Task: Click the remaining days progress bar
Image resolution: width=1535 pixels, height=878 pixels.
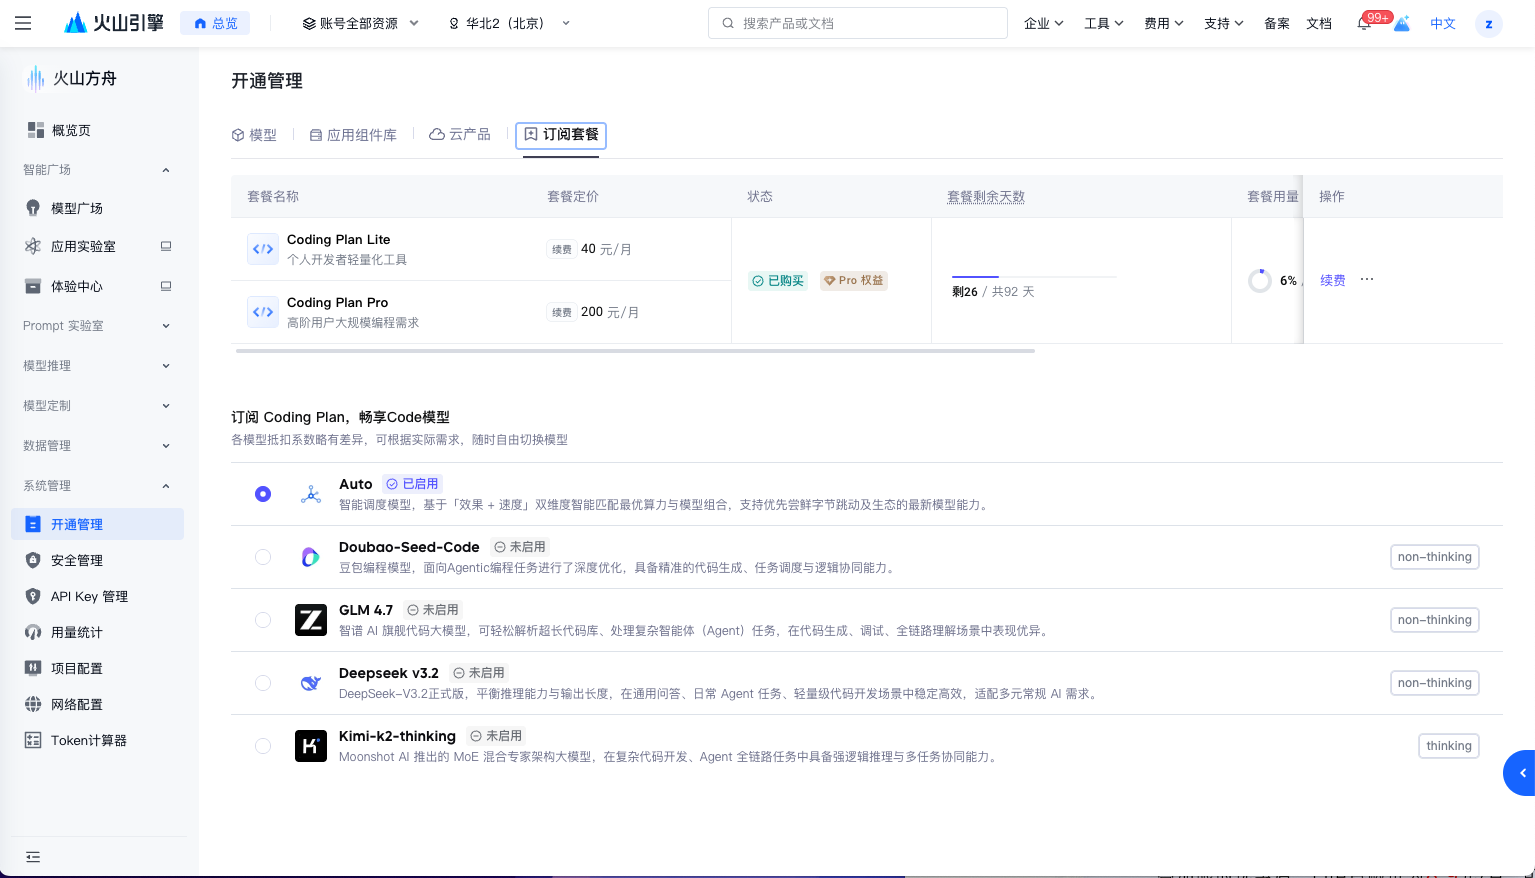Action: click(x=1033, y=276)
